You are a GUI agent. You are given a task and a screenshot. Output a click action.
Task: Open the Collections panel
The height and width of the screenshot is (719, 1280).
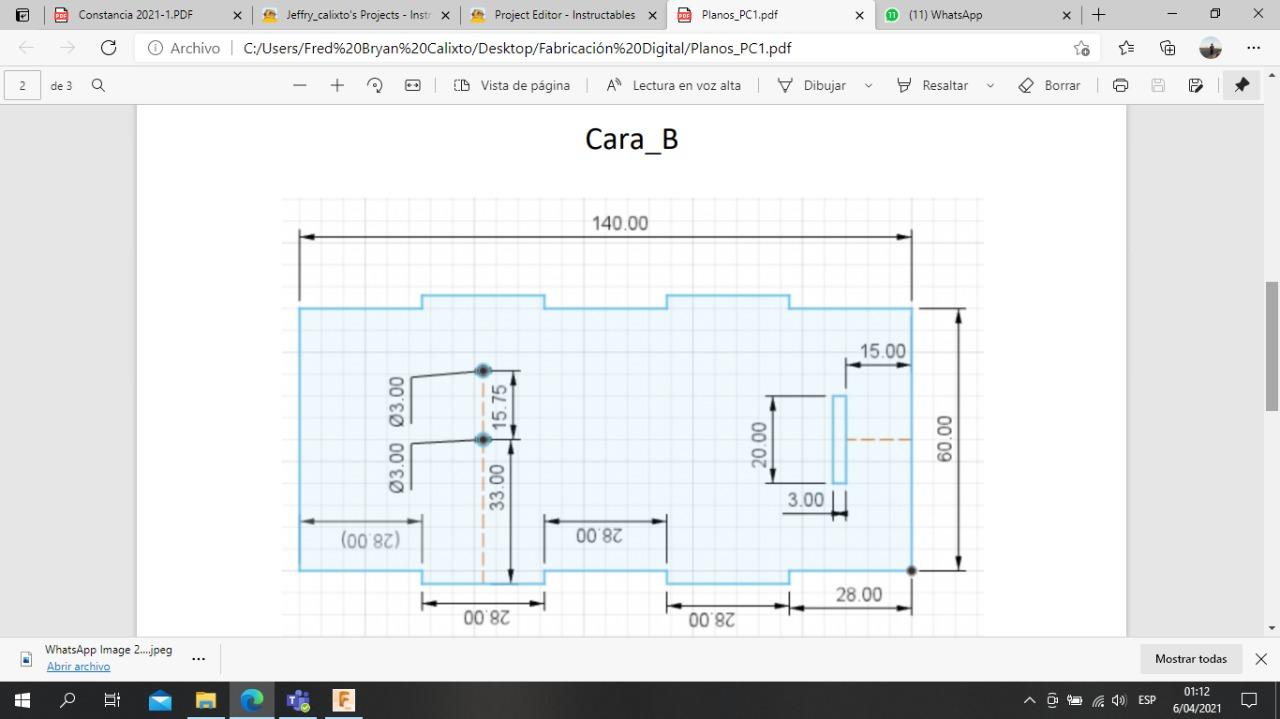(x=1167, y=48)
